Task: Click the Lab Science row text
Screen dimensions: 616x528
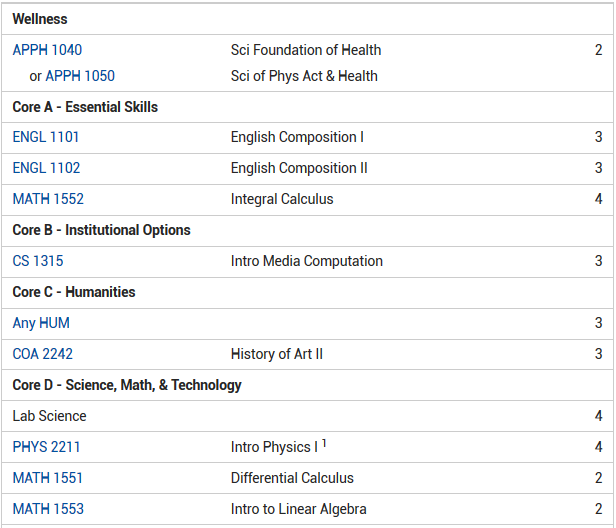Action: pos(49,416)
